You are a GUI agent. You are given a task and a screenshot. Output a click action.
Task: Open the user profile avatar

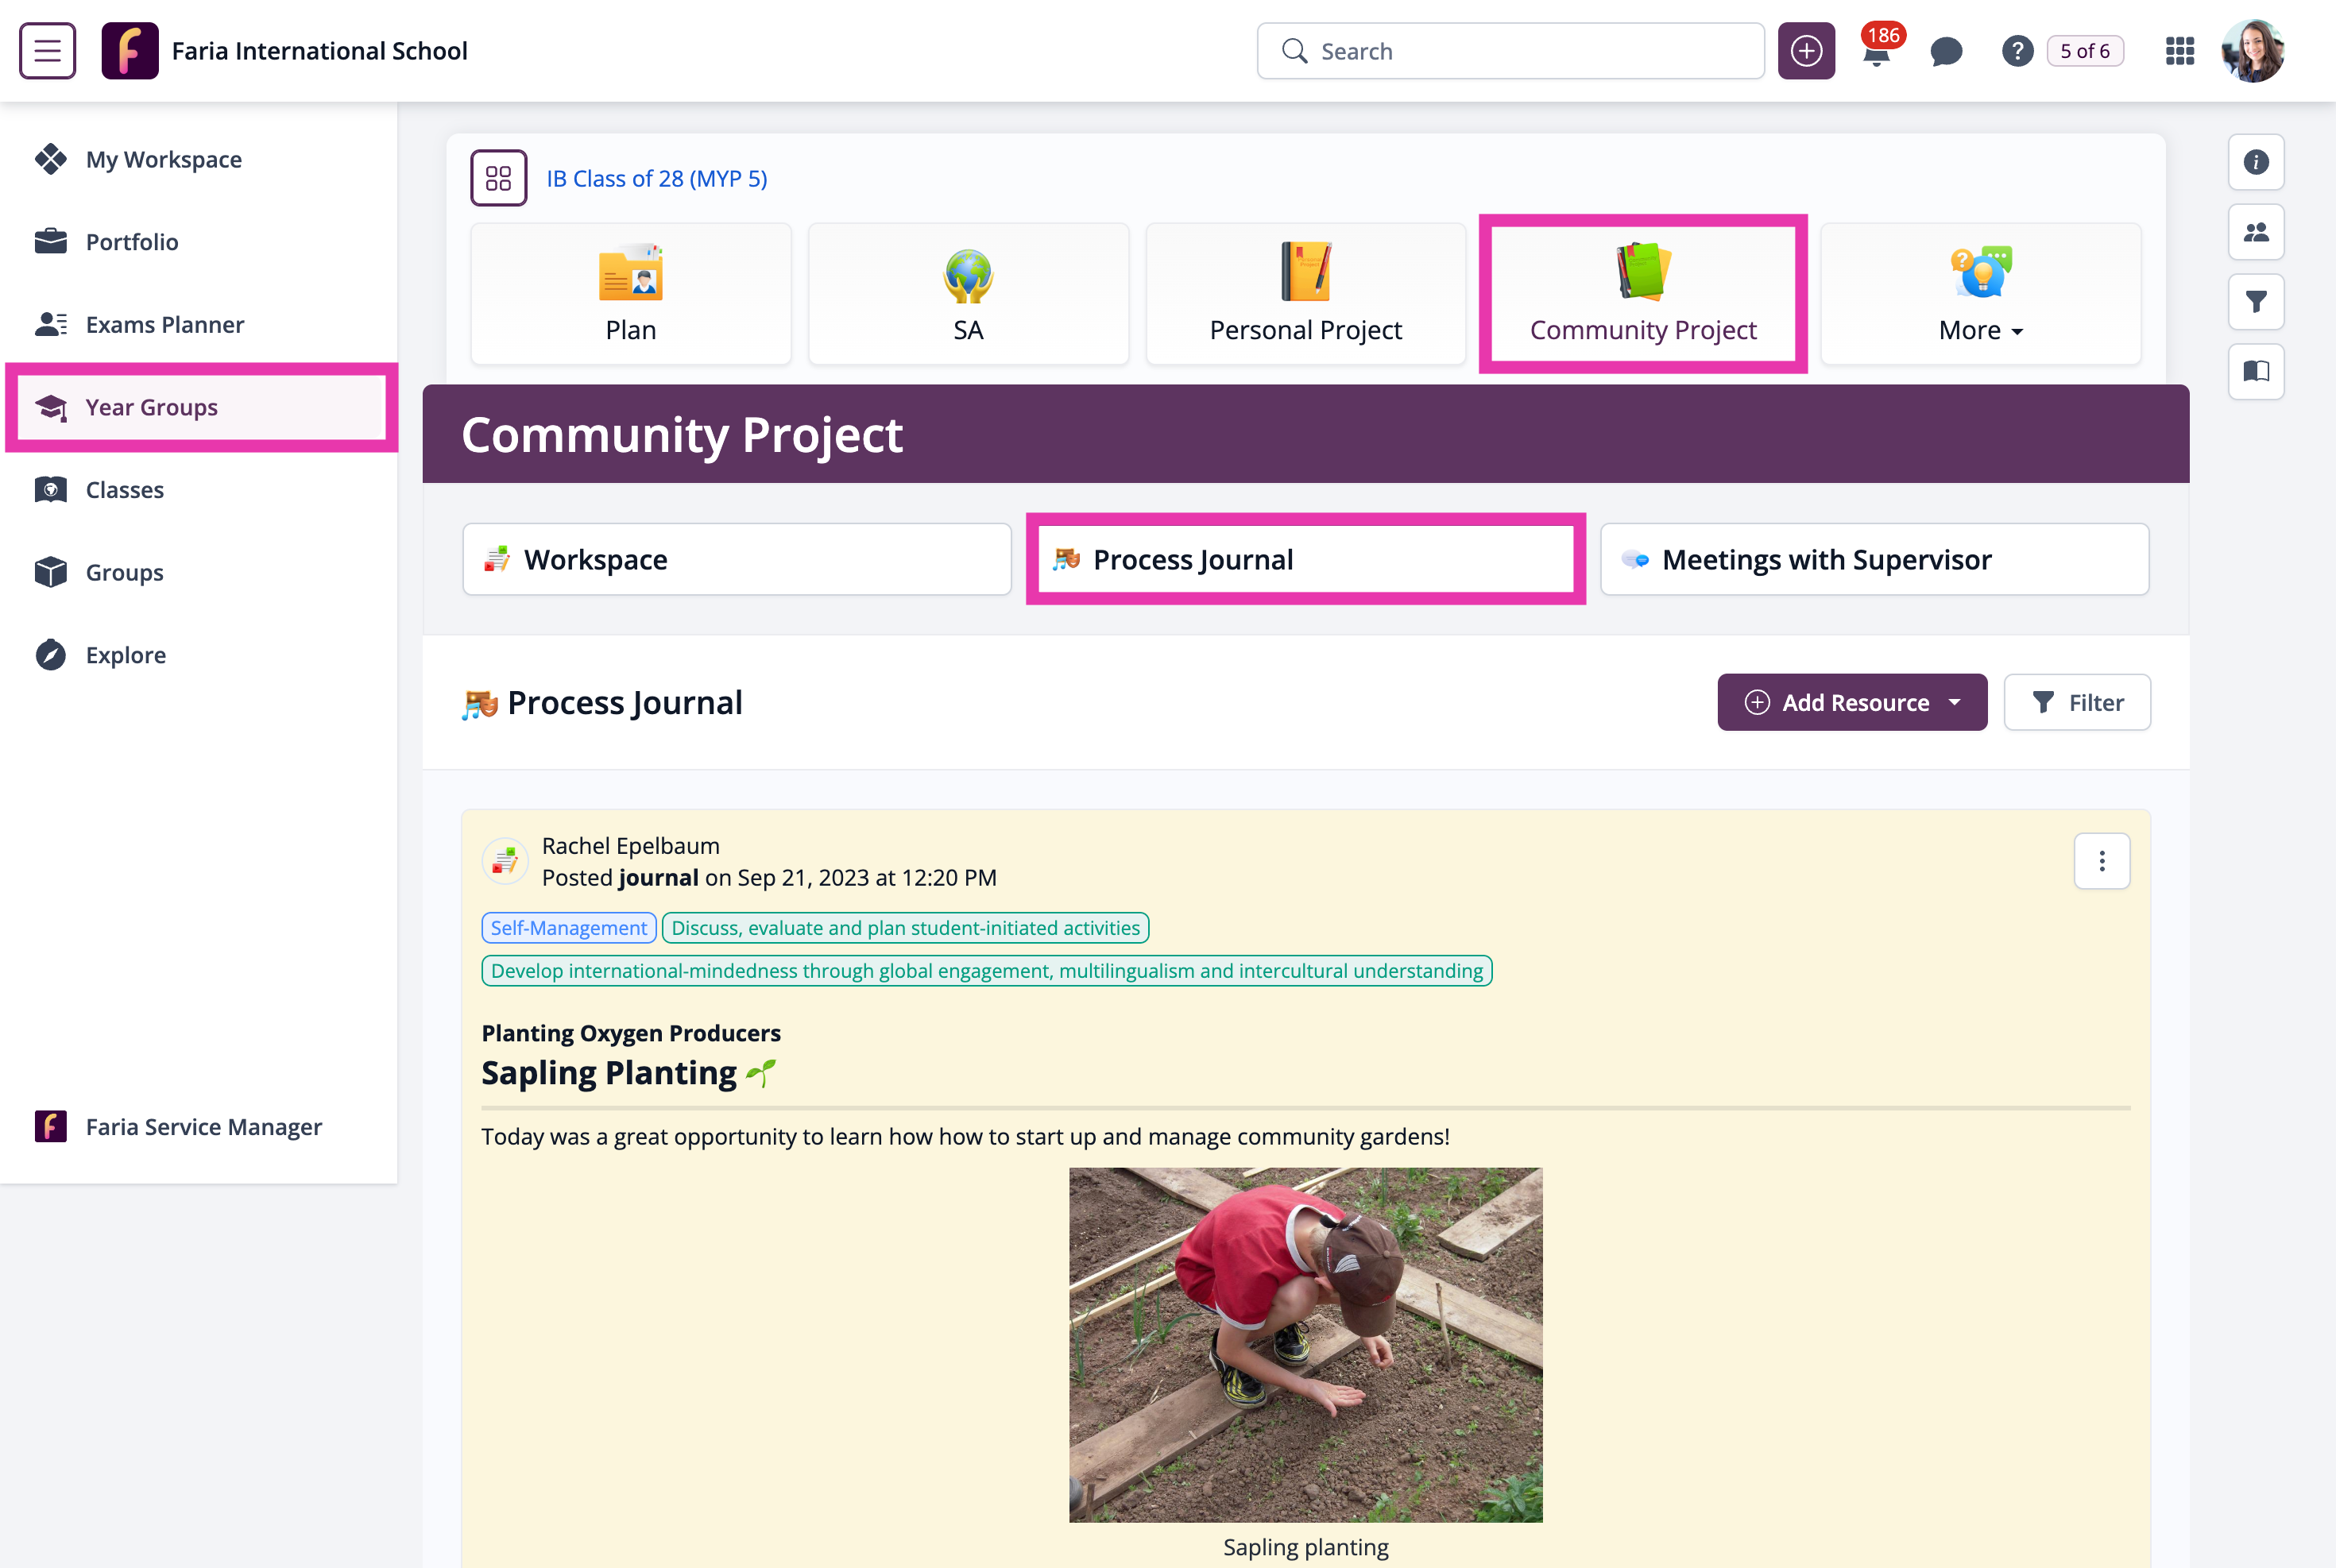pyautogui.click(x=2253, y=51)
